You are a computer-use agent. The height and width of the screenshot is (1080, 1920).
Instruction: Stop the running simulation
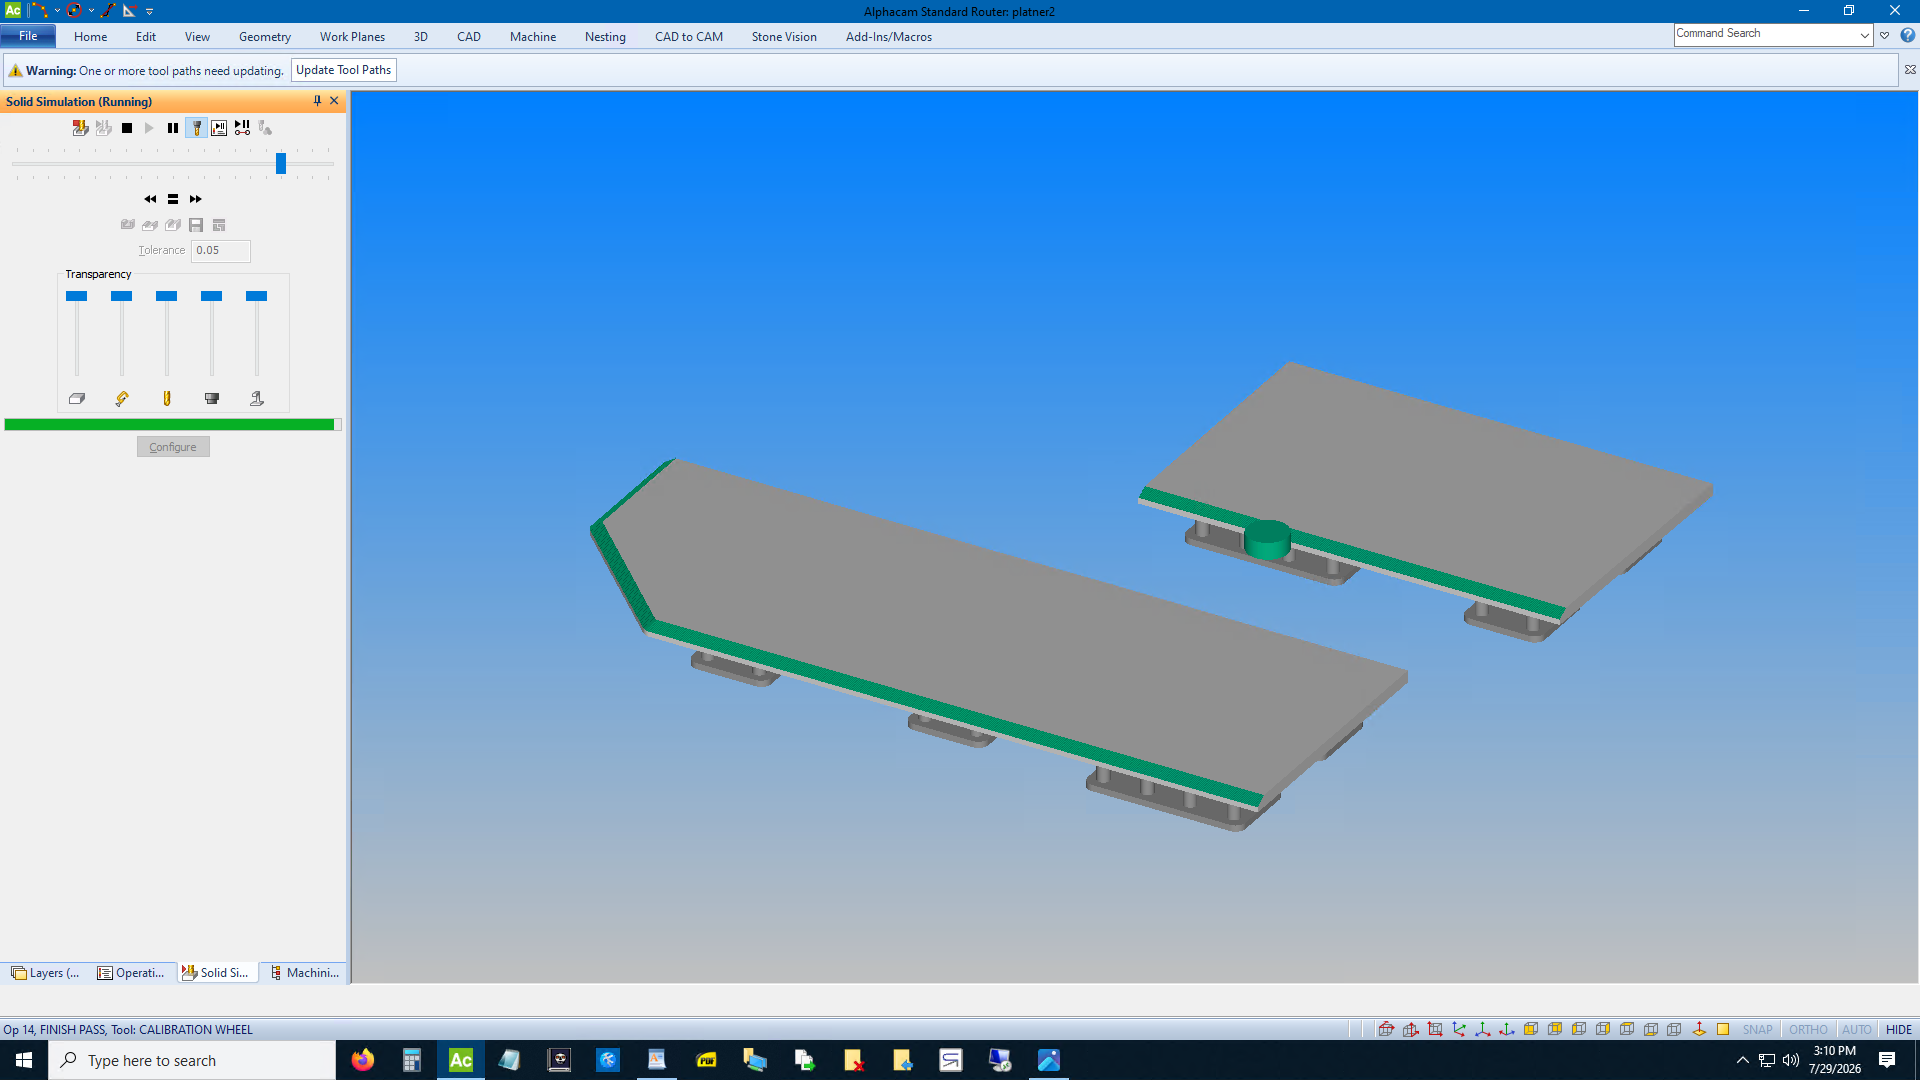[x=127, y=128]
